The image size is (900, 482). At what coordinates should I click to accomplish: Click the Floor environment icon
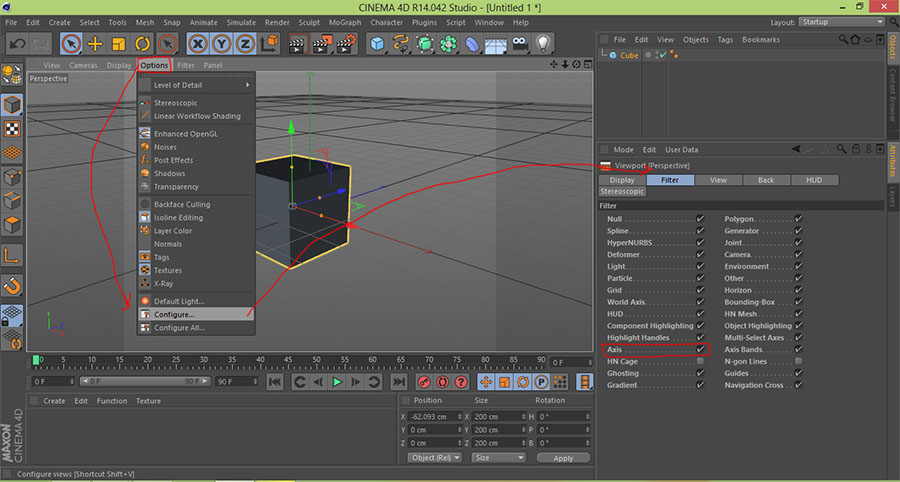495,44
